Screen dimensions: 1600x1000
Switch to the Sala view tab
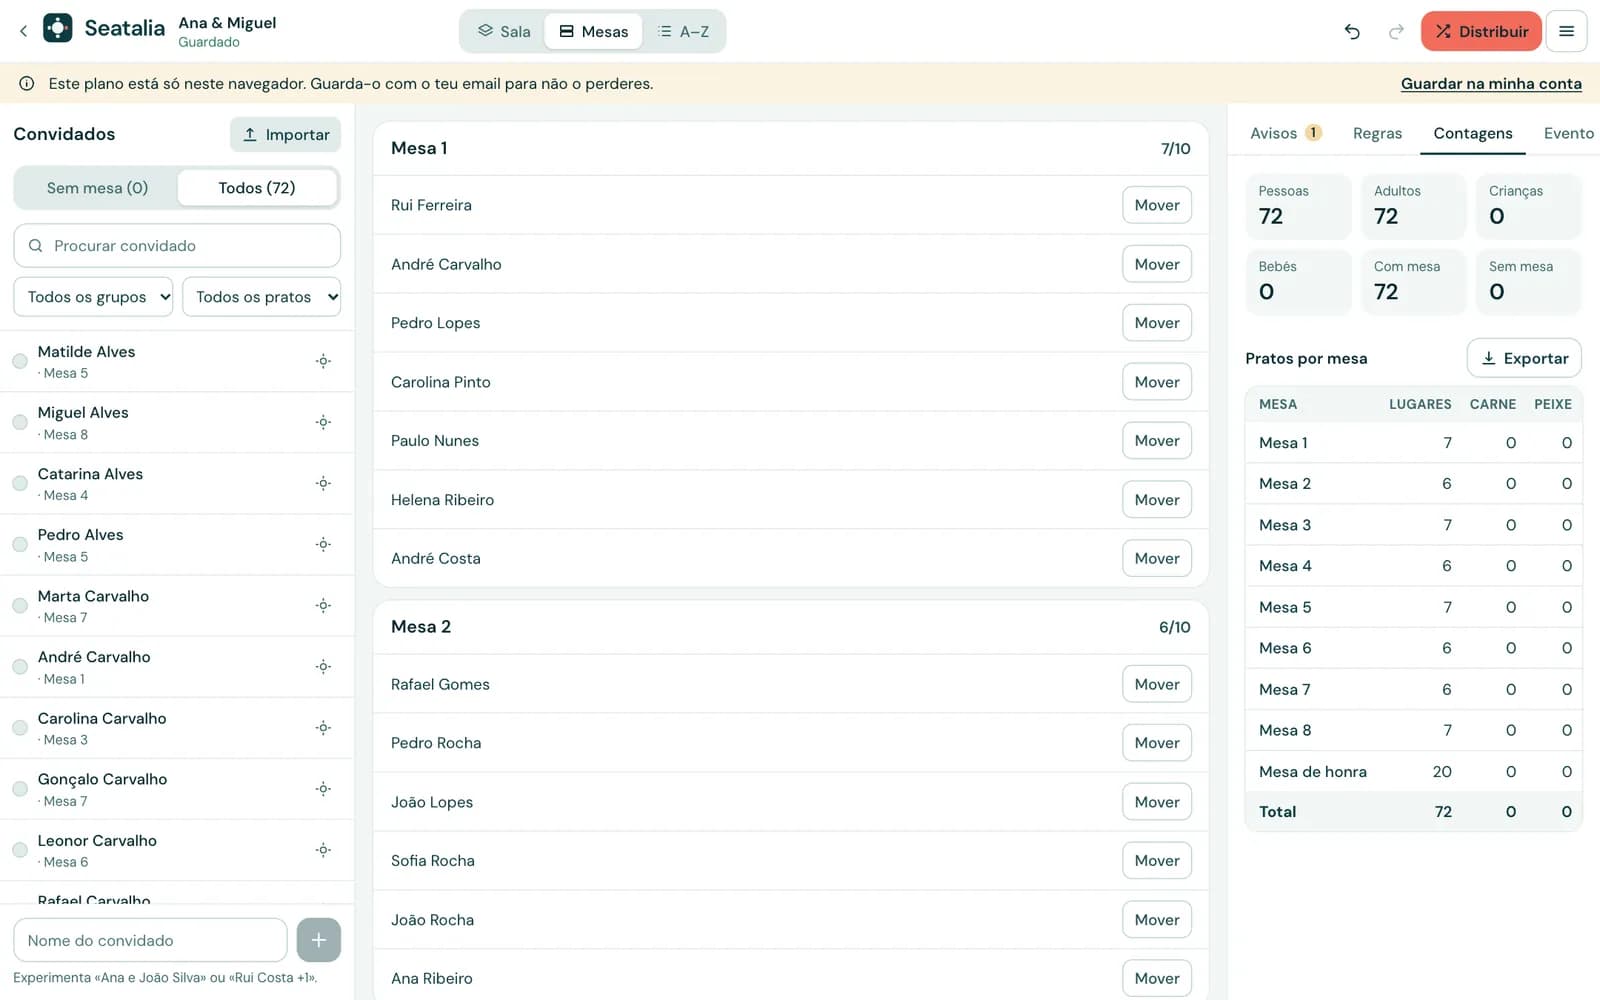(x=504, y=31)
